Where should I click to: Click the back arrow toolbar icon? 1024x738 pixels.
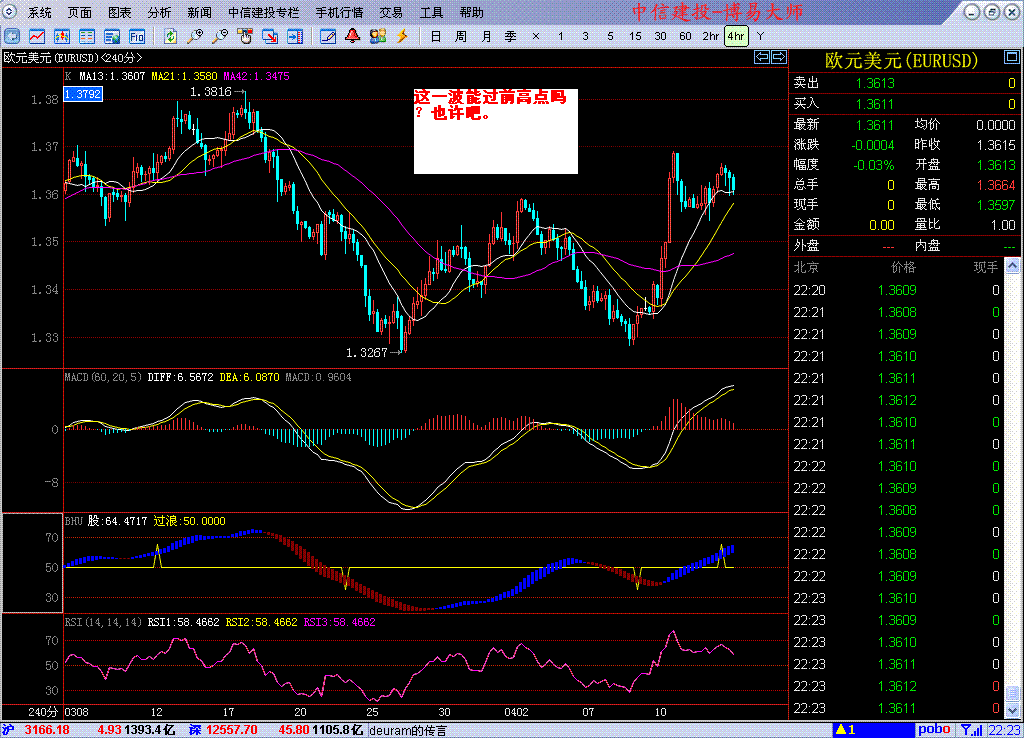pyautogui.click(x=12, y=37)
